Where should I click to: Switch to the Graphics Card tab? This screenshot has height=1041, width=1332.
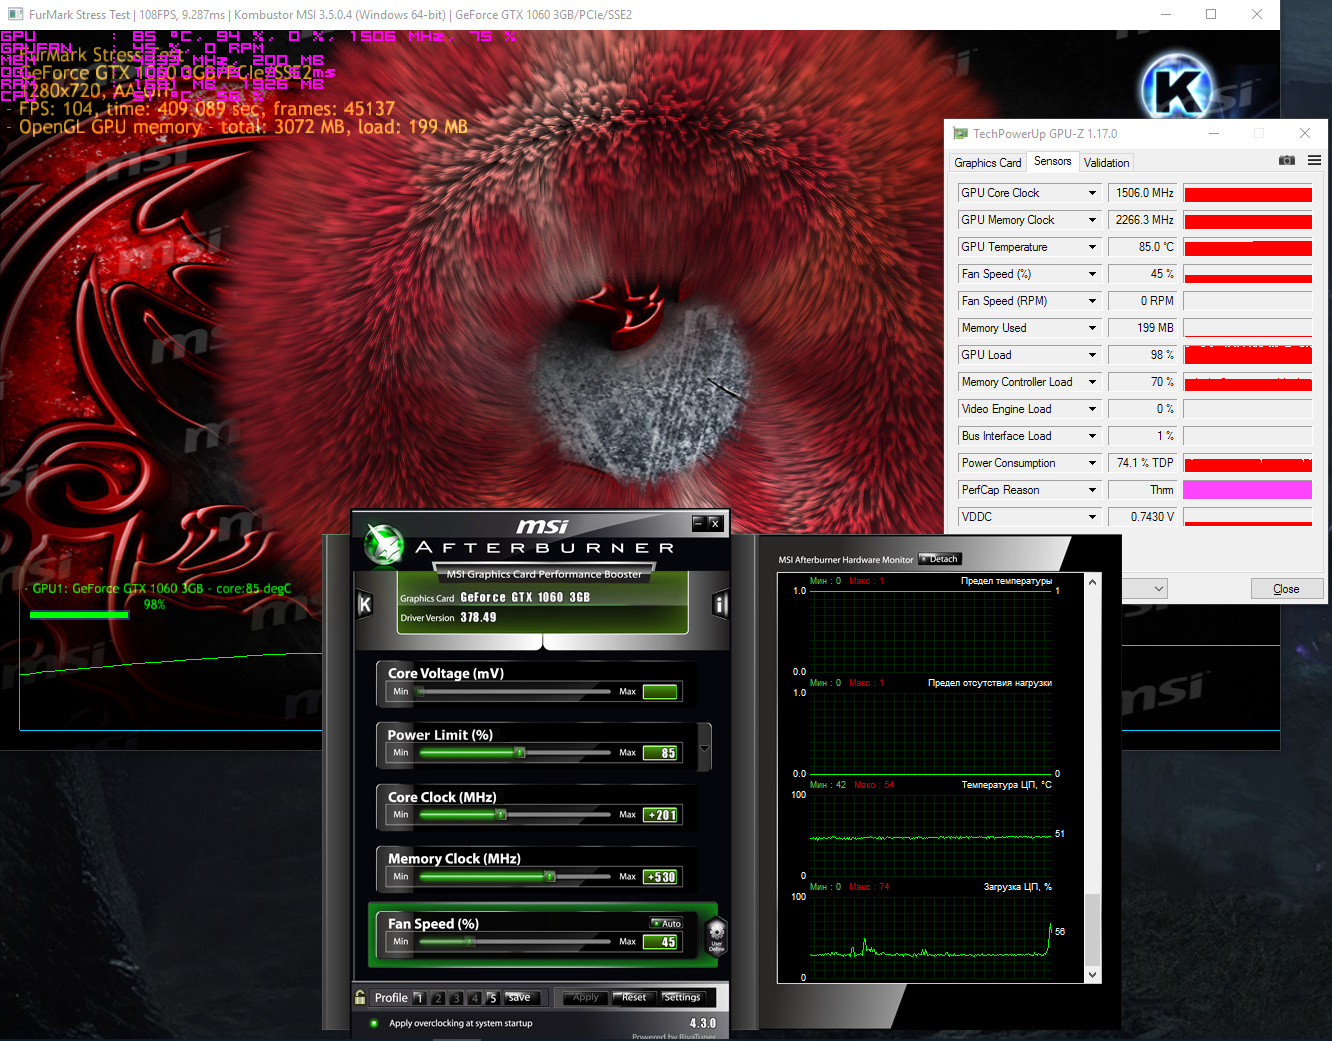987,162
